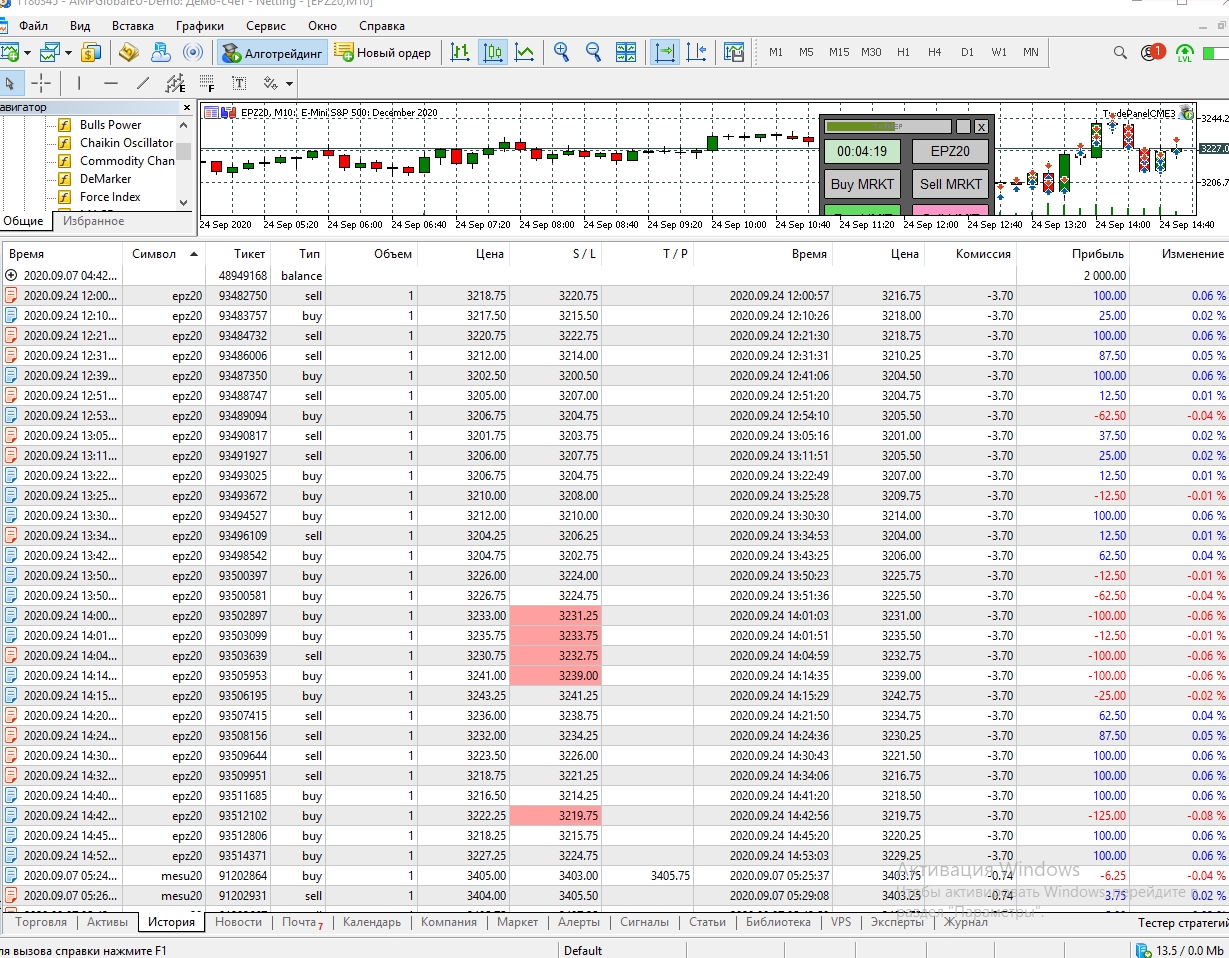
Task: Set timeframe to M5
Action: (806, 52)
